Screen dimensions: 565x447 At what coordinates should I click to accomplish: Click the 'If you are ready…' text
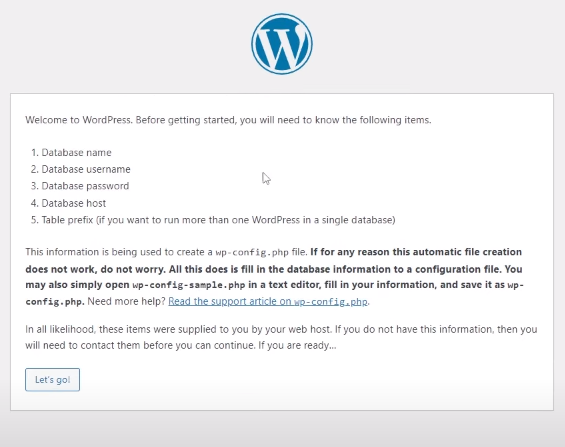[x=297, y=345]
